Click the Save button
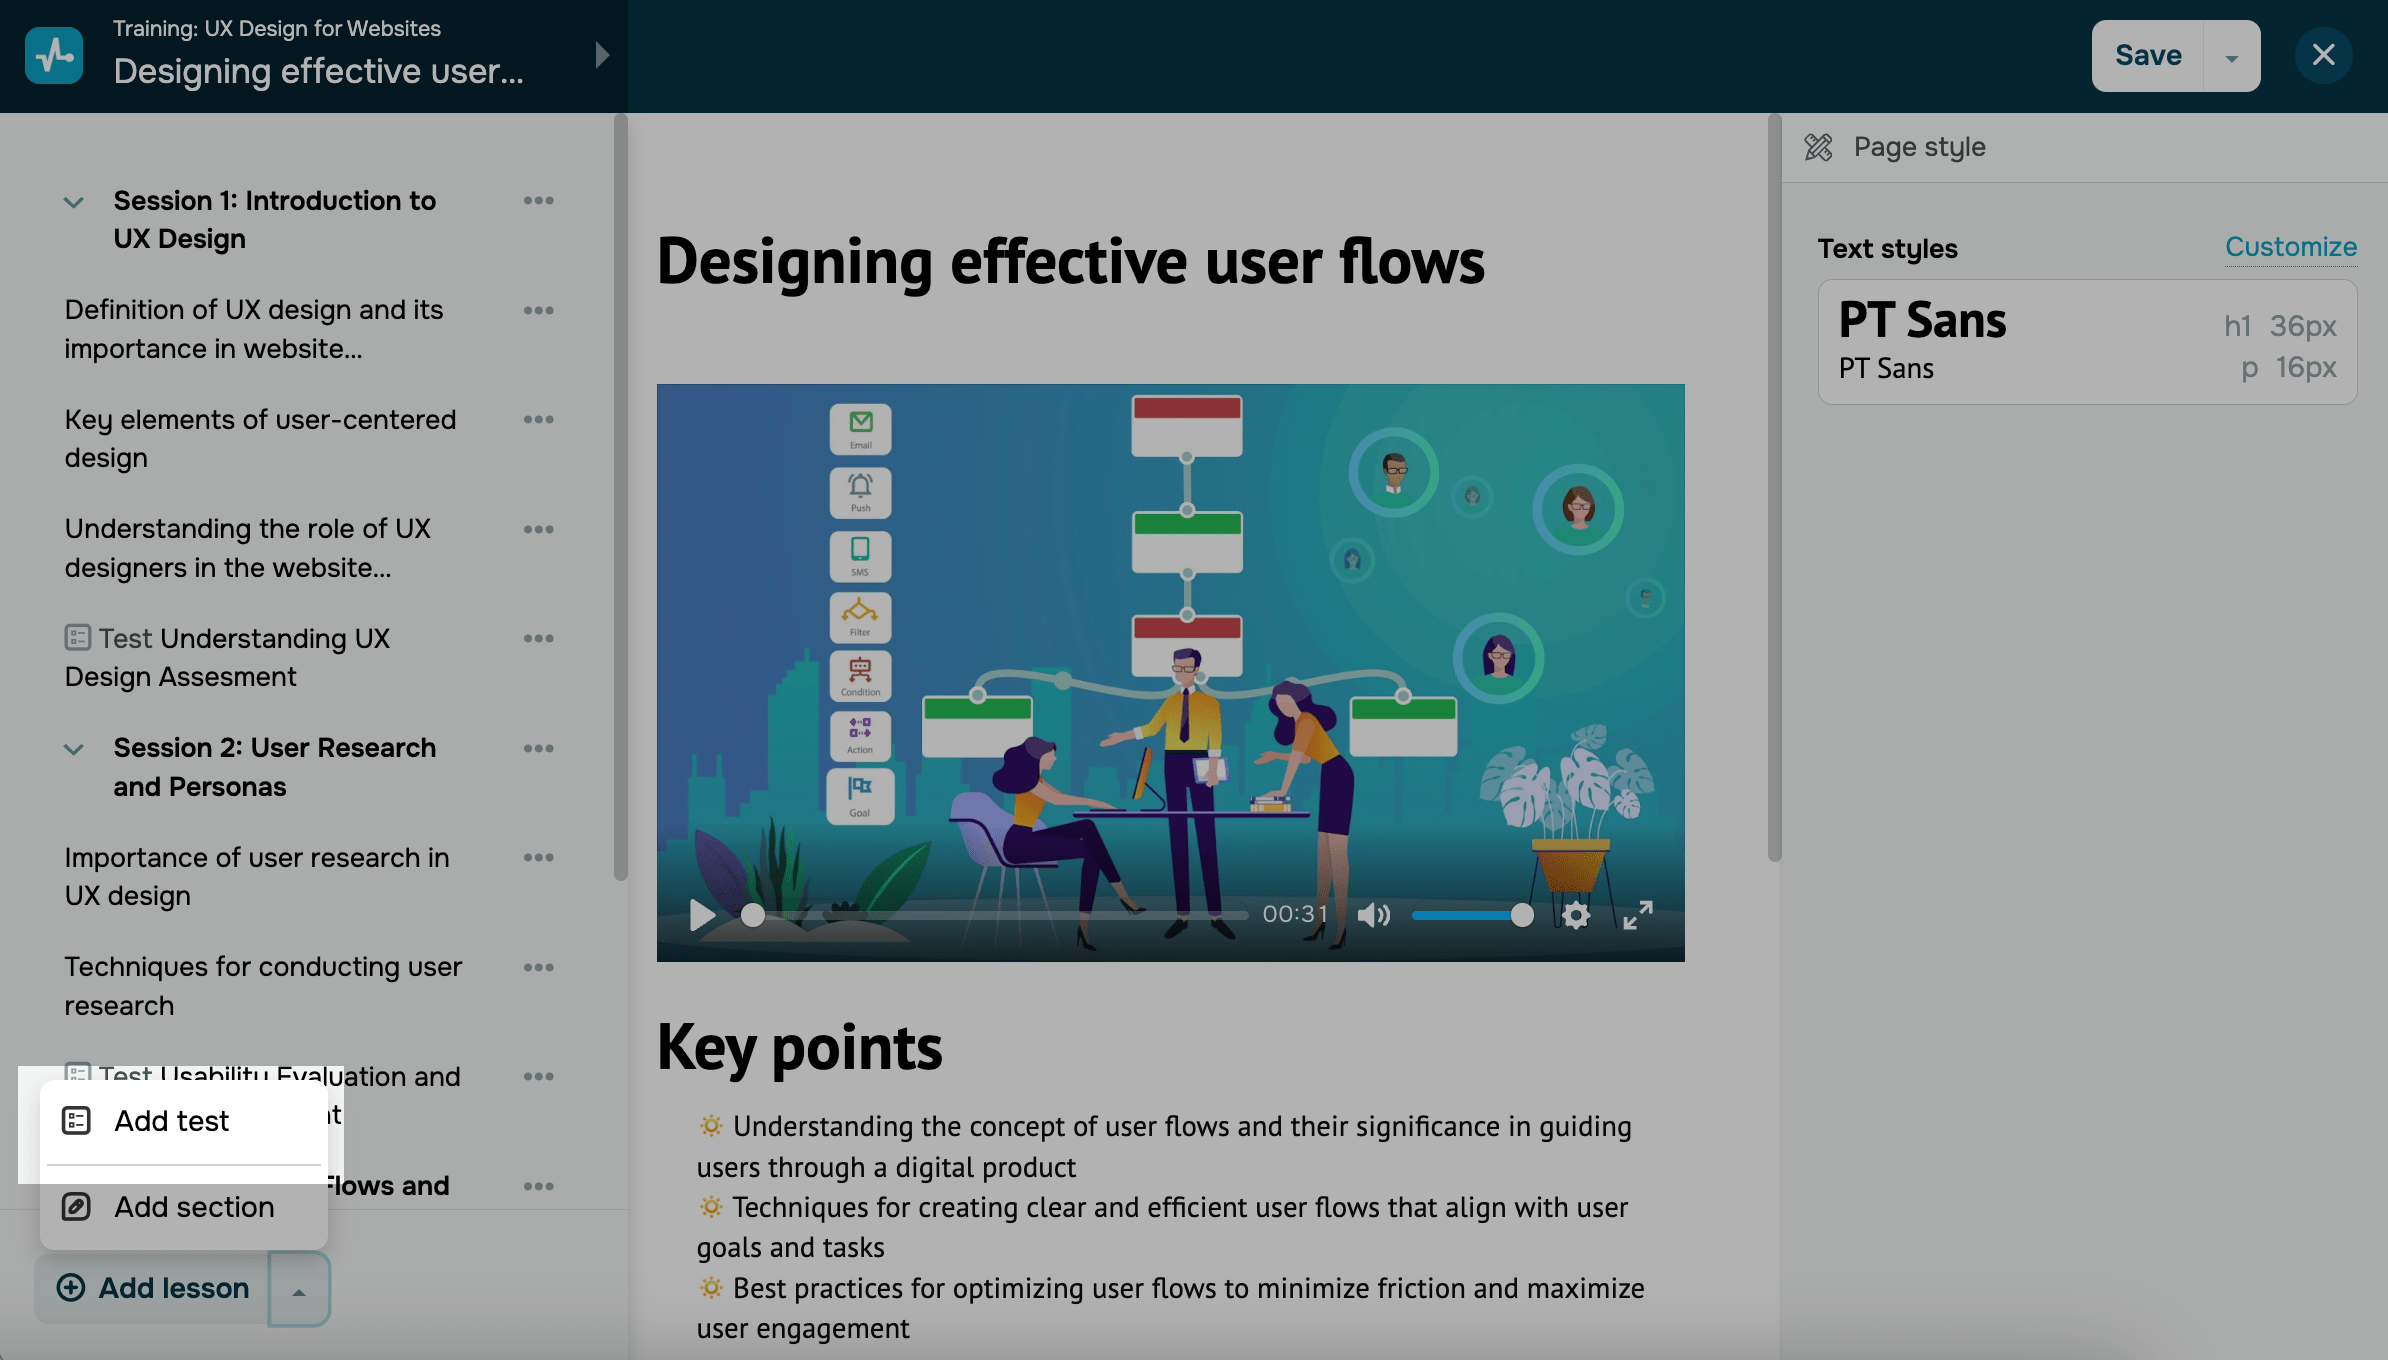2388x1360 pixels. 2148,56
